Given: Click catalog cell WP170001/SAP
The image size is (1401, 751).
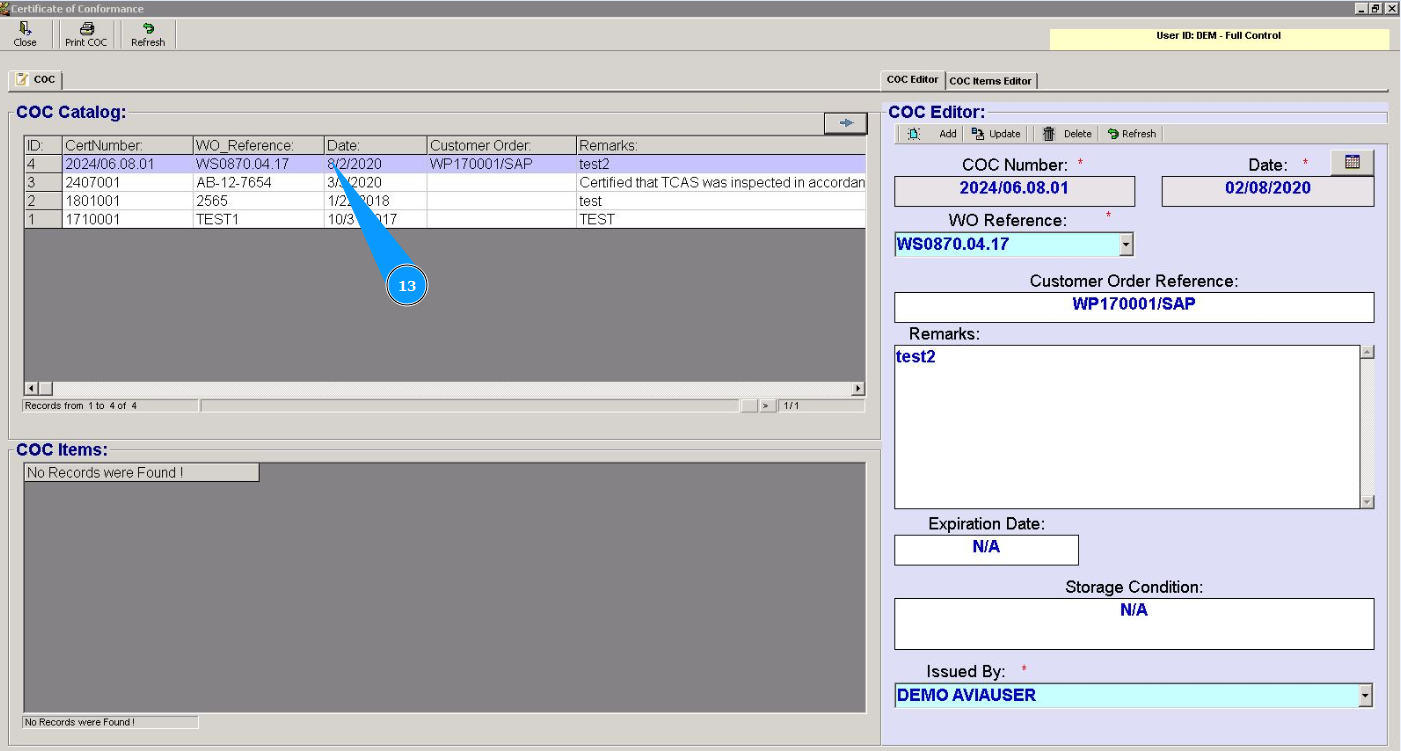Looking at the screenshot, I should pos(502,164).
